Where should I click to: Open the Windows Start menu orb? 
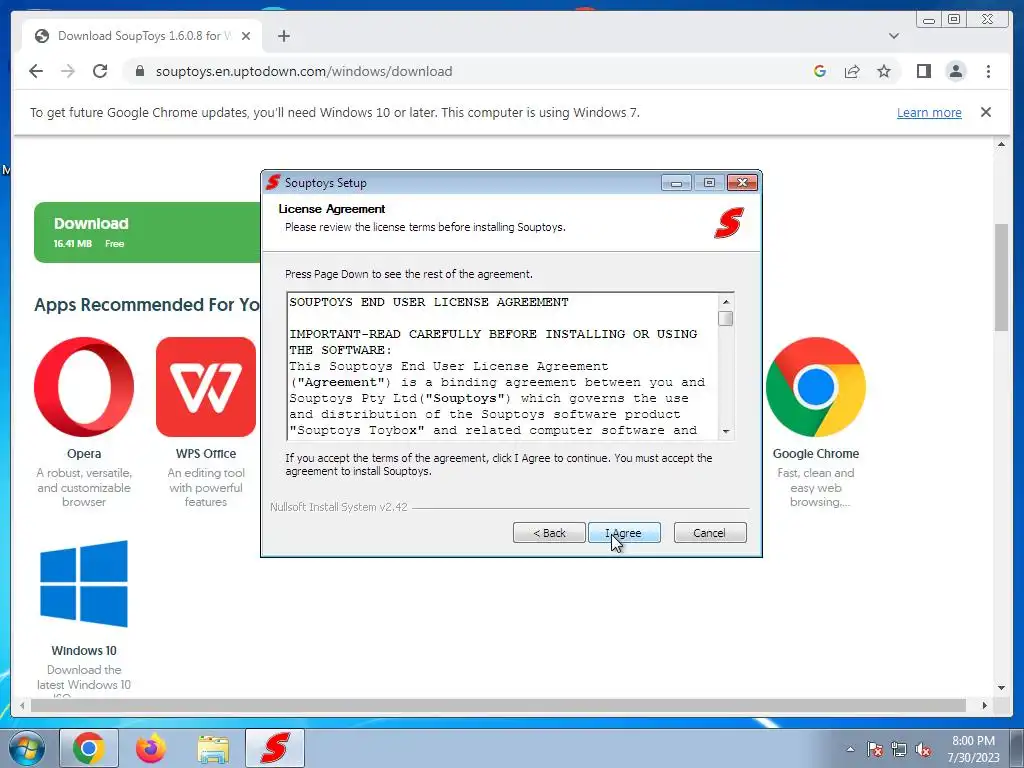click(x=27, y=748)
